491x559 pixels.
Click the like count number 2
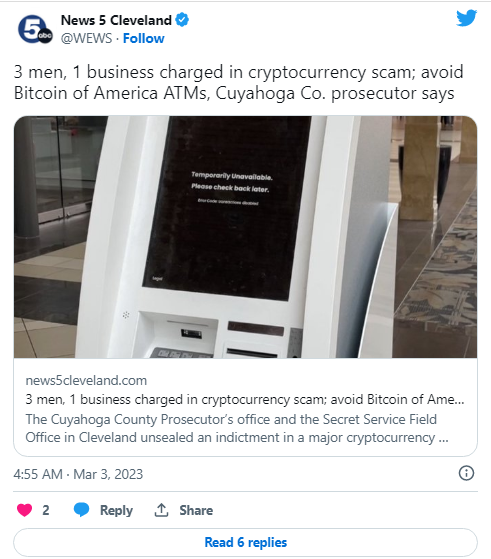click(46, 510)
